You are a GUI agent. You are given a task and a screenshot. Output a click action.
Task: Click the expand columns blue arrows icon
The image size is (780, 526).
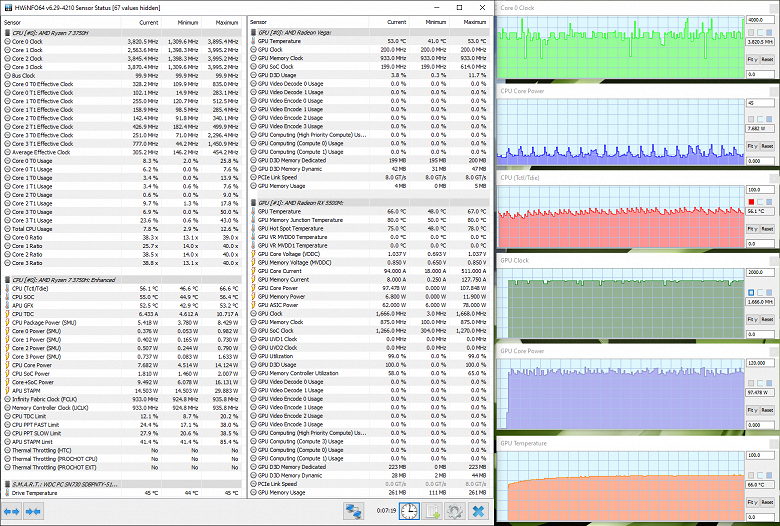tap(11, 511)
